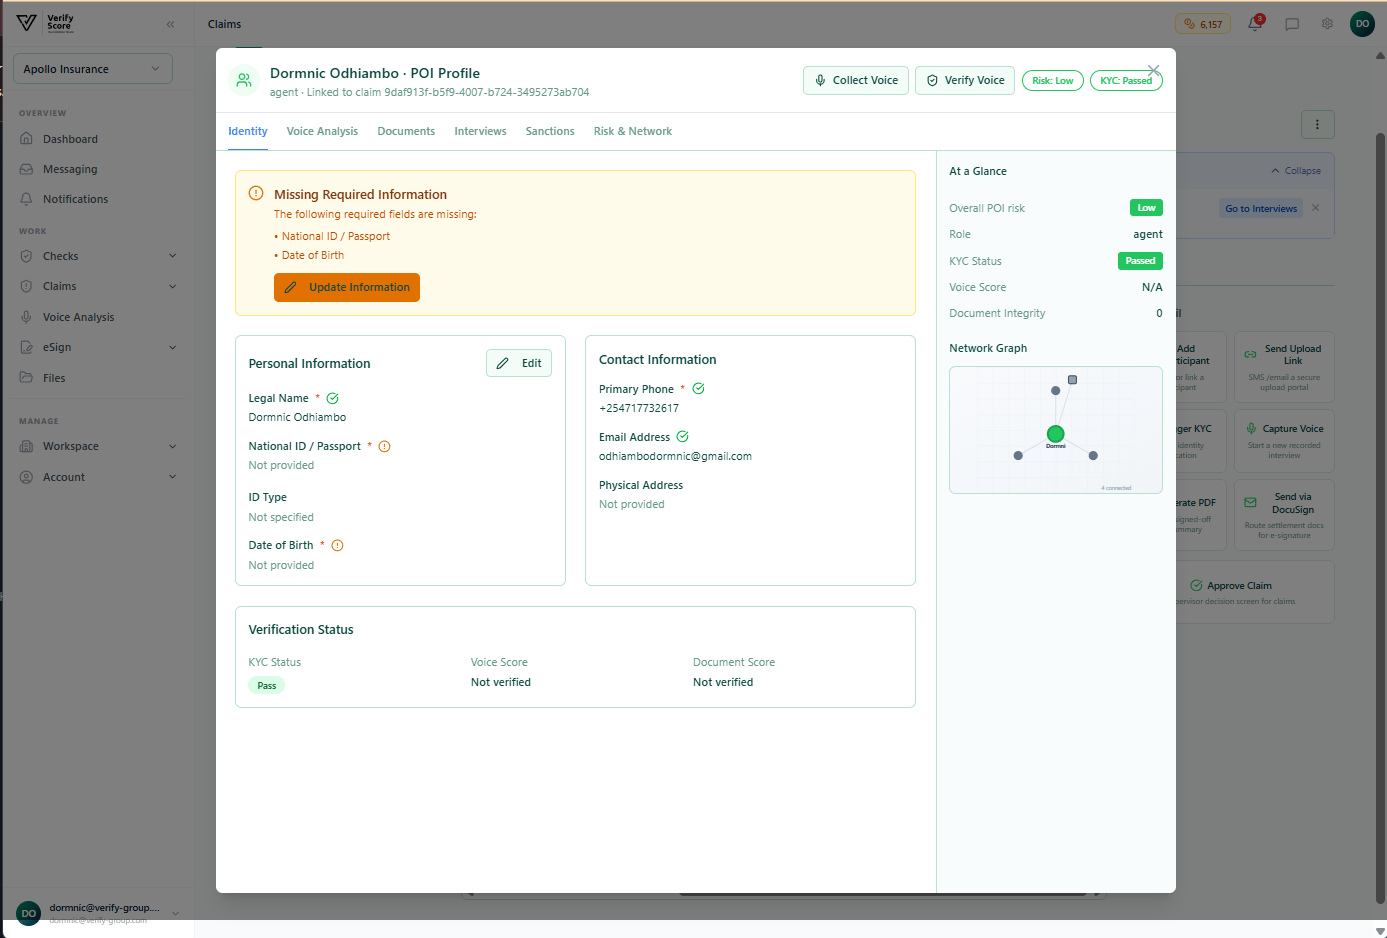The width and height of the screenshot is (1387, 938).
Task: Click Send Upload Link card in background
Action: pyautogui.click(x=1284, y=368)
